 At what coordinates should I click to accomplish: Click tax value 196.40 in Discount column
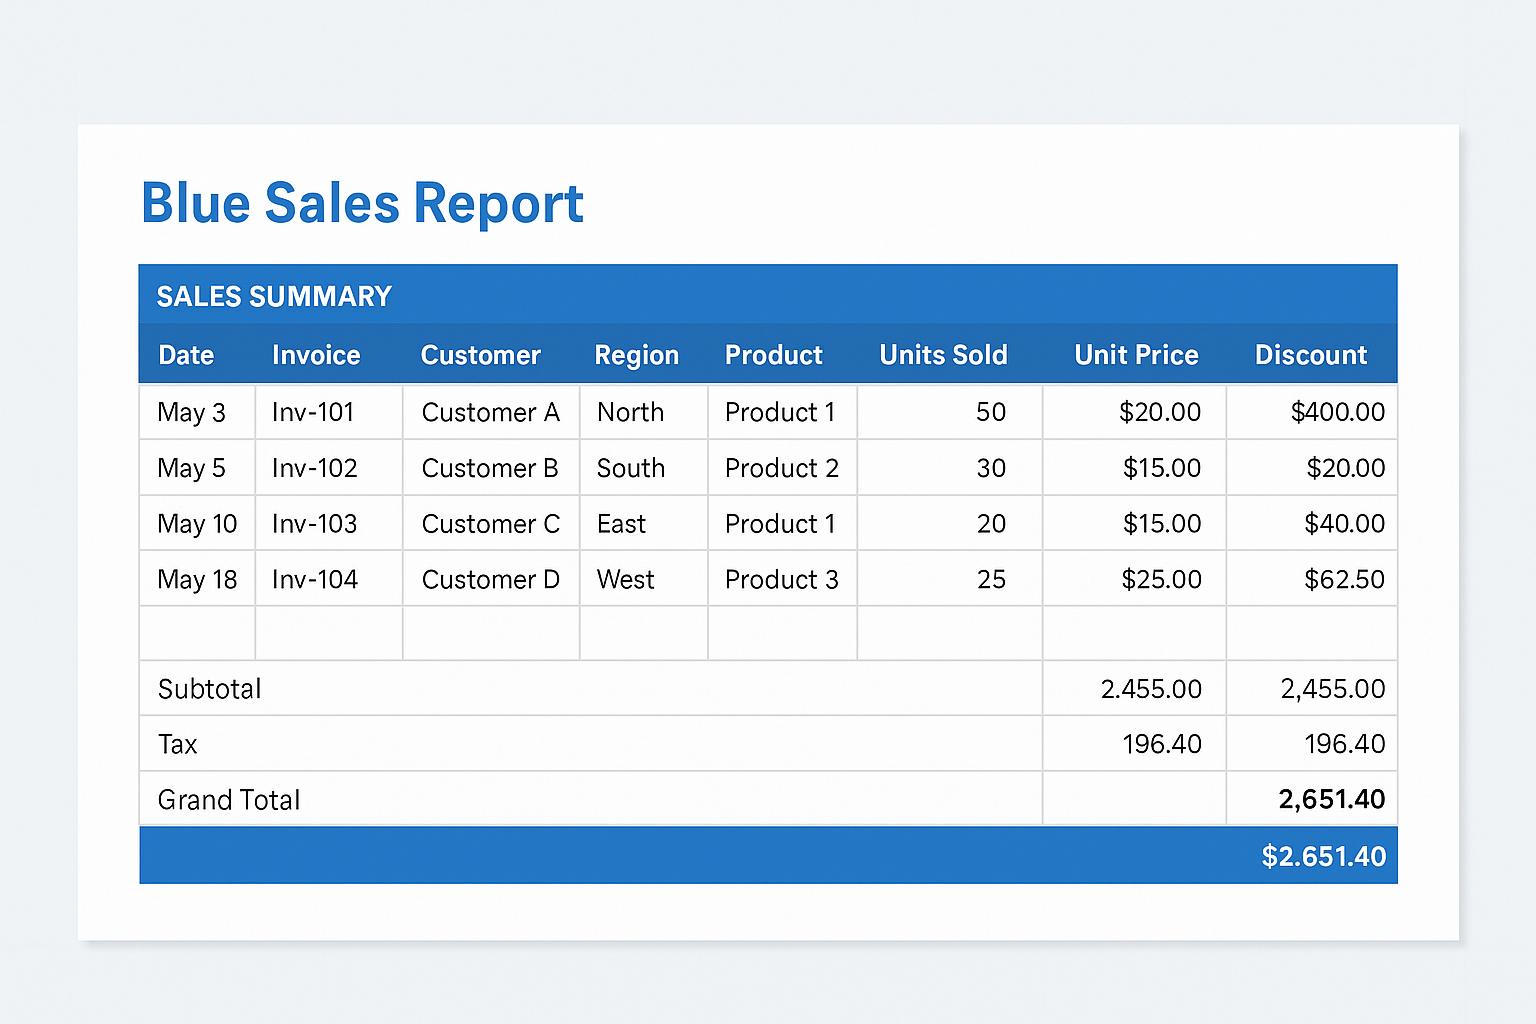1345,744
